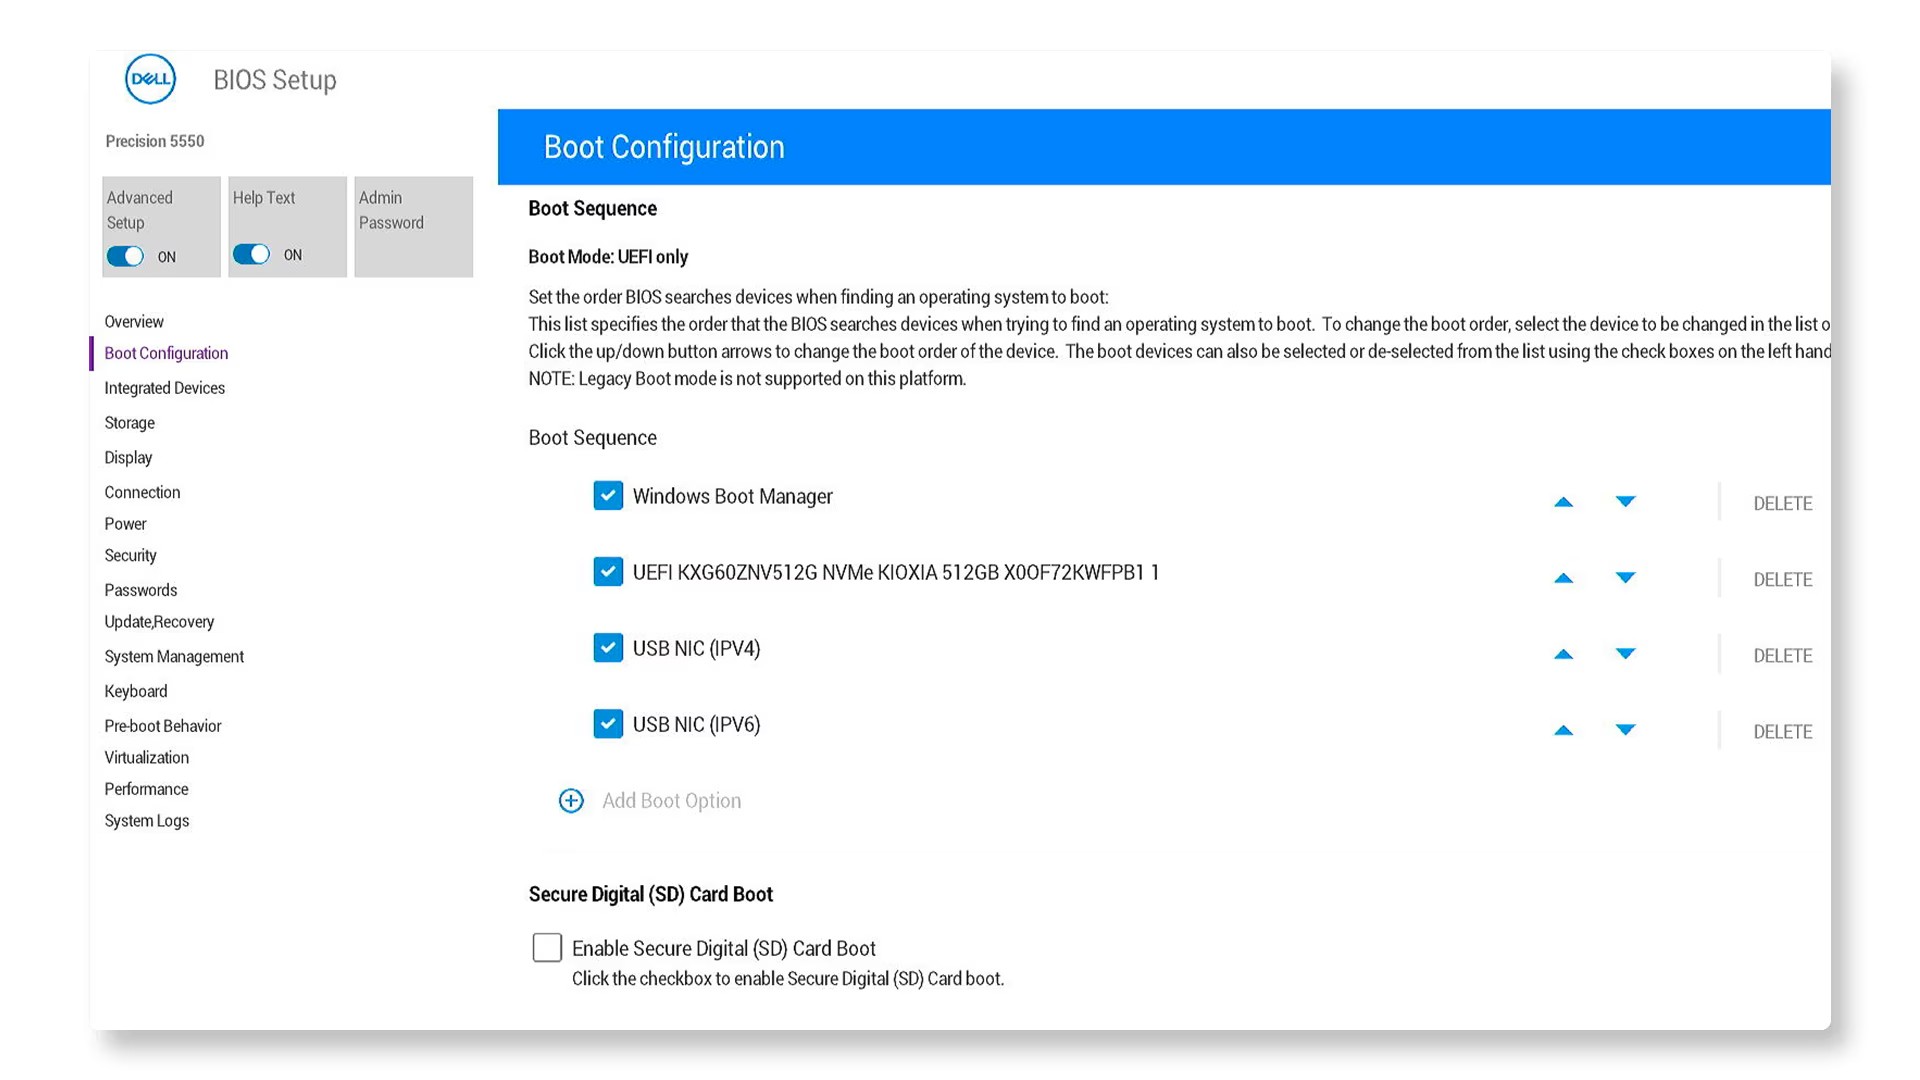Image resolution: width=1920 pixels, height=1080 pixels.
Task: Open Virtualization section in sidebar
Action: tap(146, 758)
